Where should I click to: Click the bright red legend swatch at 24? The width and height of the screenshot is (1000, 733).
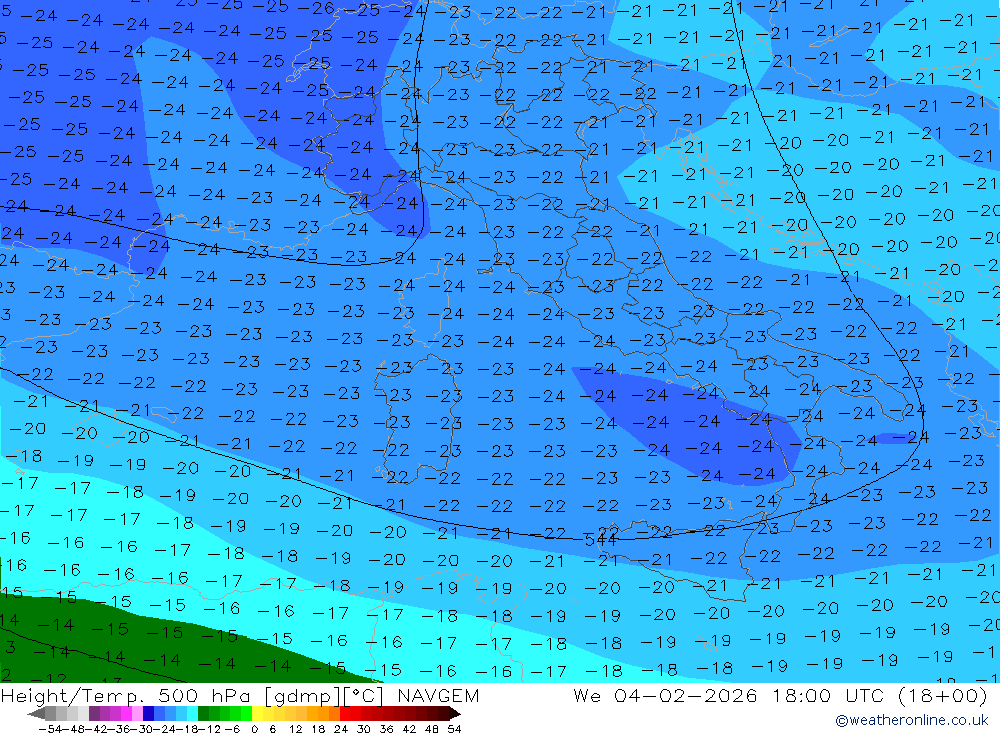345,713
